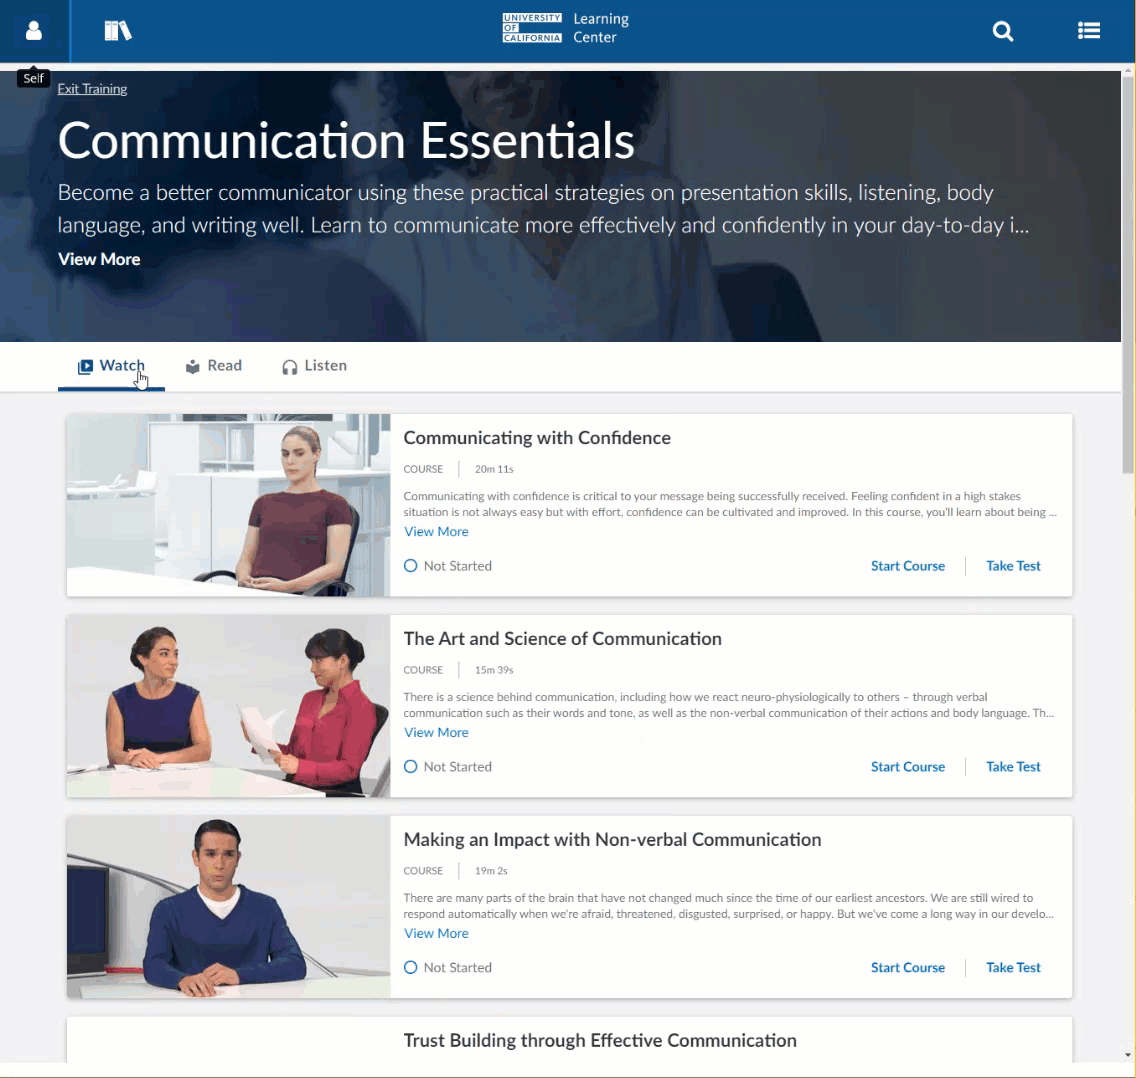Expand View More under Non-verbal Communication course
This screenshot has width=1136, height=1078.
coord(436,934)
